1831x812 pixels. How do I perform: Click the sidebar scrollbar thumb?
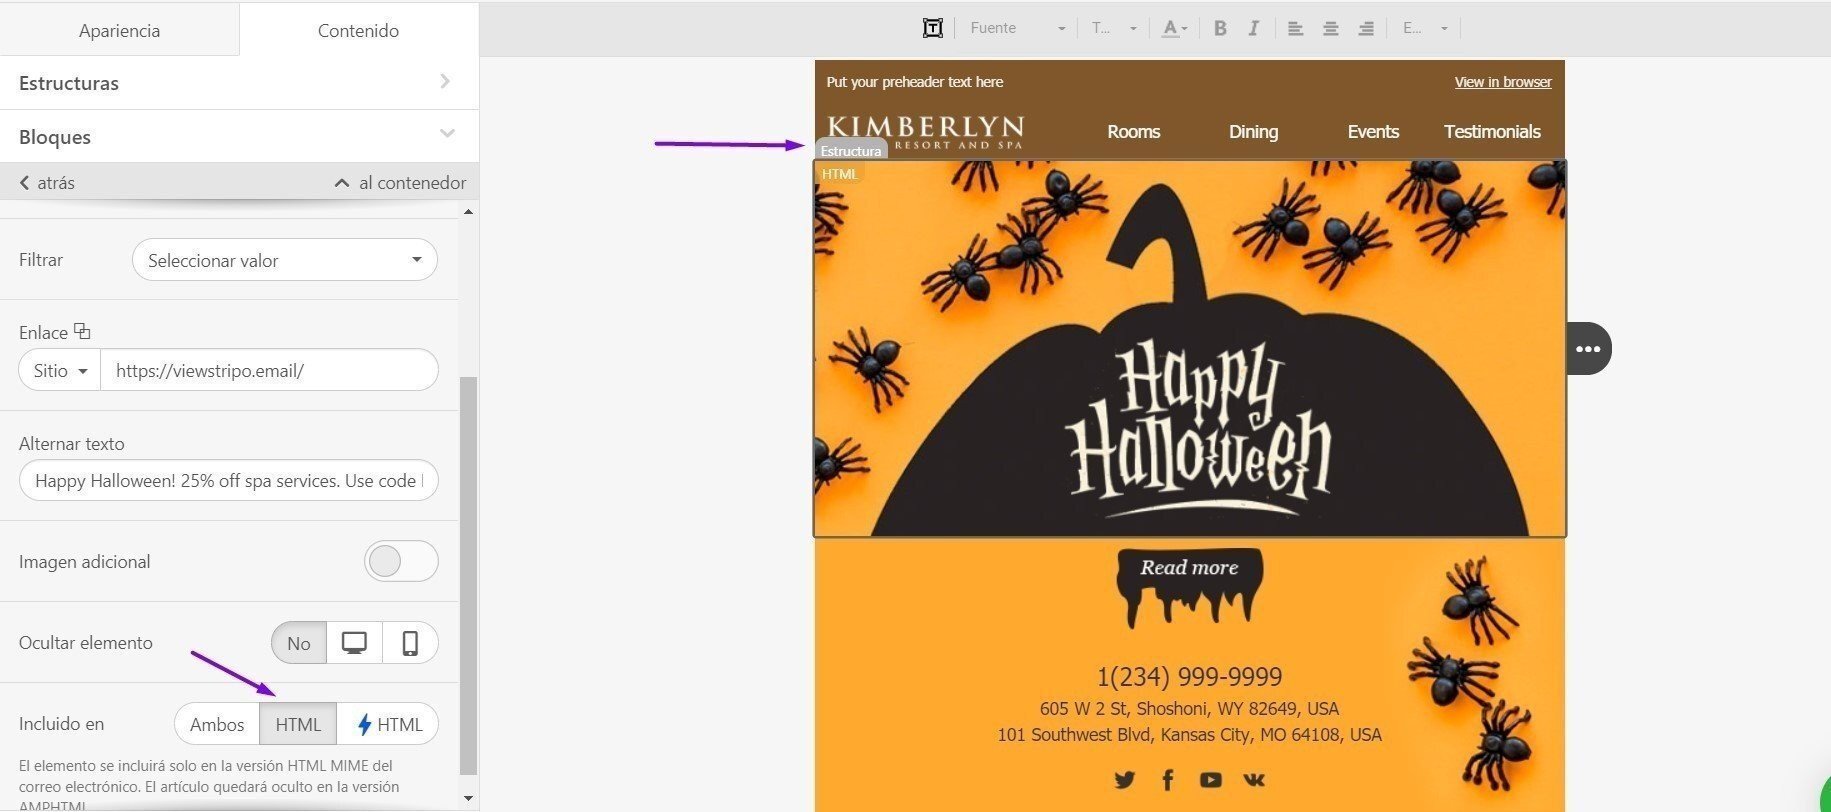point(468,575)
